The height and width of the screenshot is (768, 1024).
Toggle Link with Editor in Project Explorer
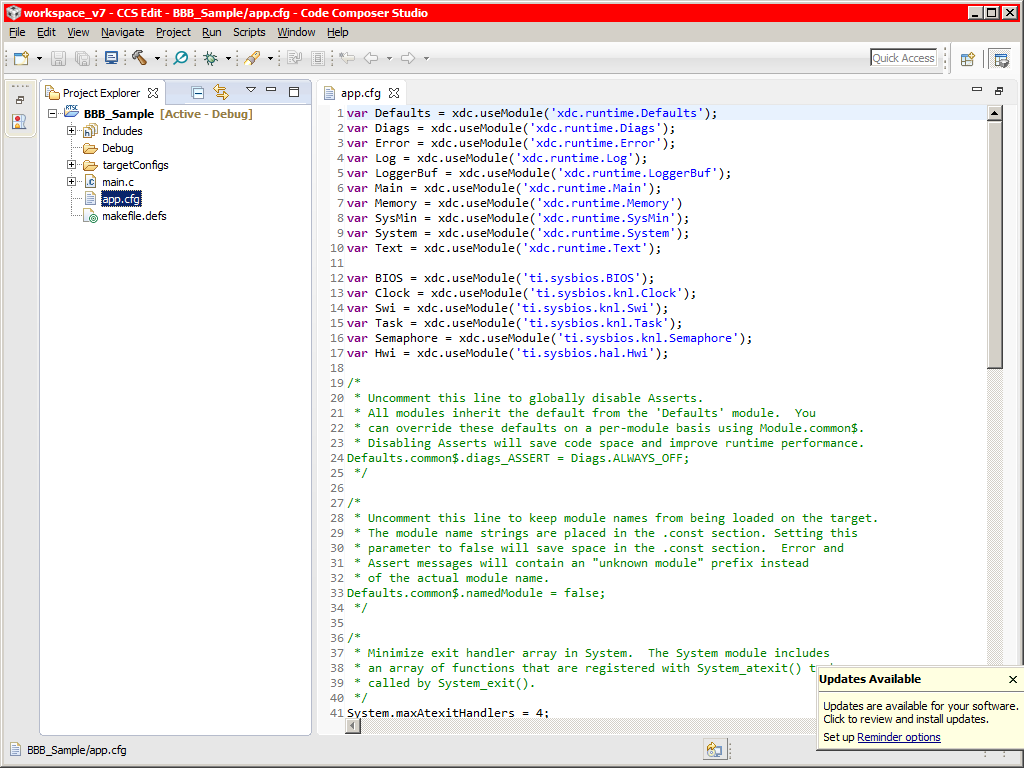click(221, 93)
